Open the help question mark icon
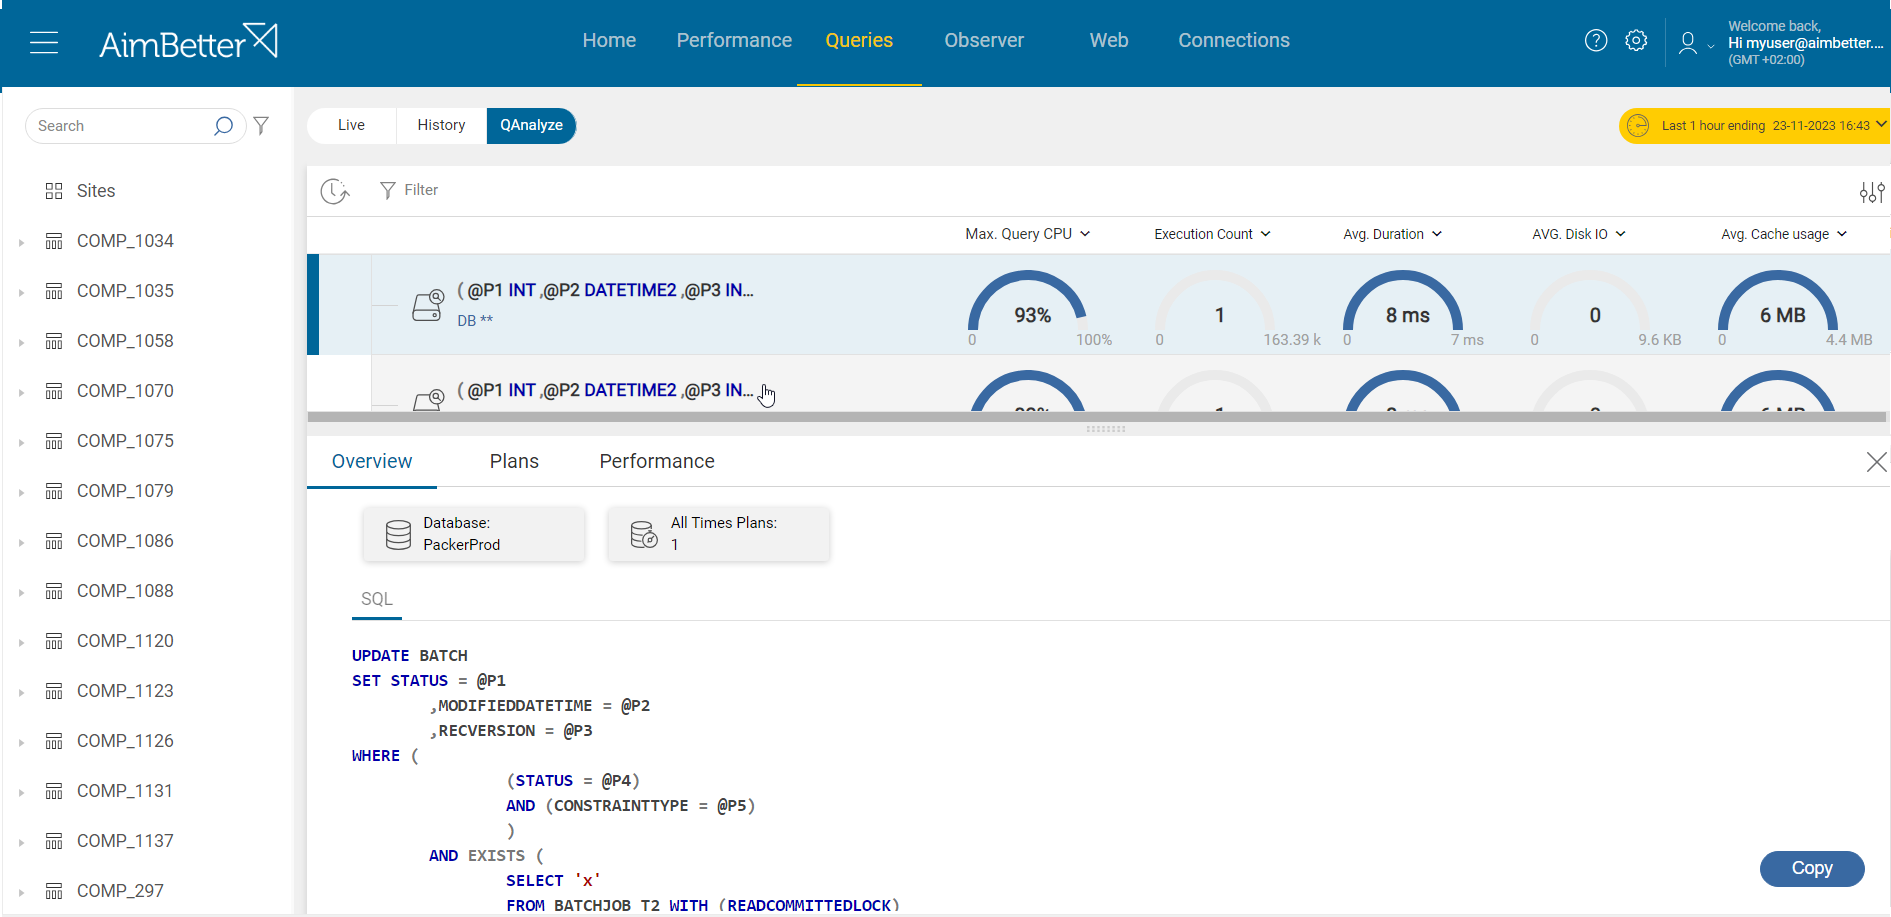This screenshot has width=1891, height=917. click(1596, 40)
